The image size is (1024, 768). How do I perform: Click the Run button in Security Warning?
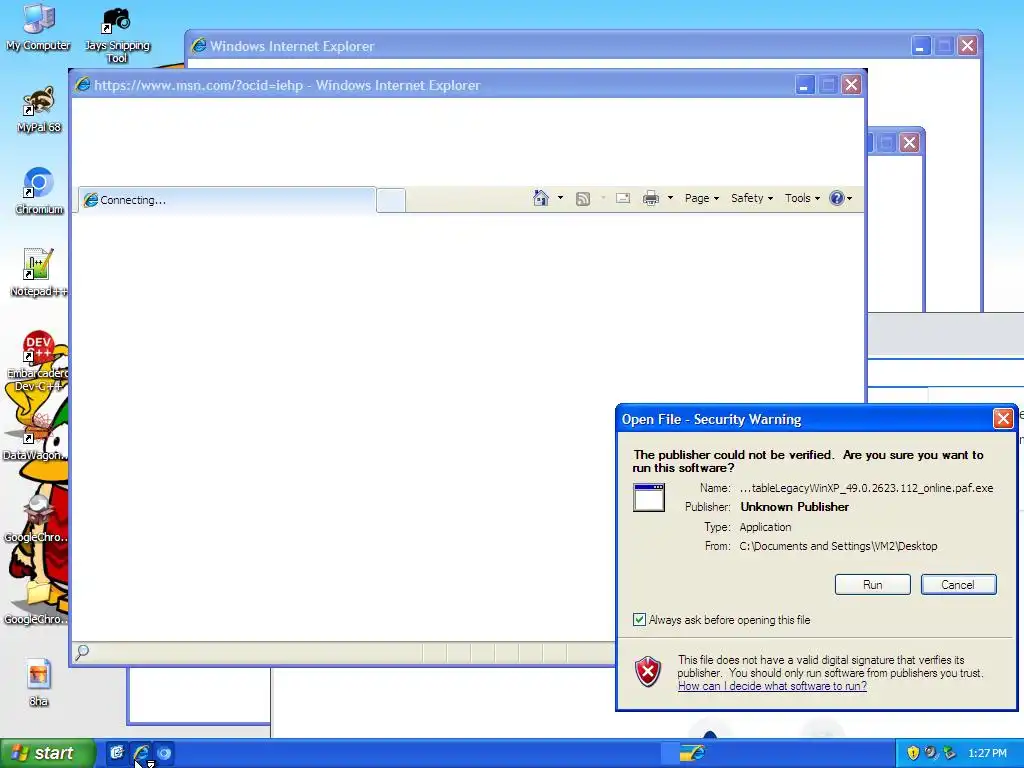point(872,584)
